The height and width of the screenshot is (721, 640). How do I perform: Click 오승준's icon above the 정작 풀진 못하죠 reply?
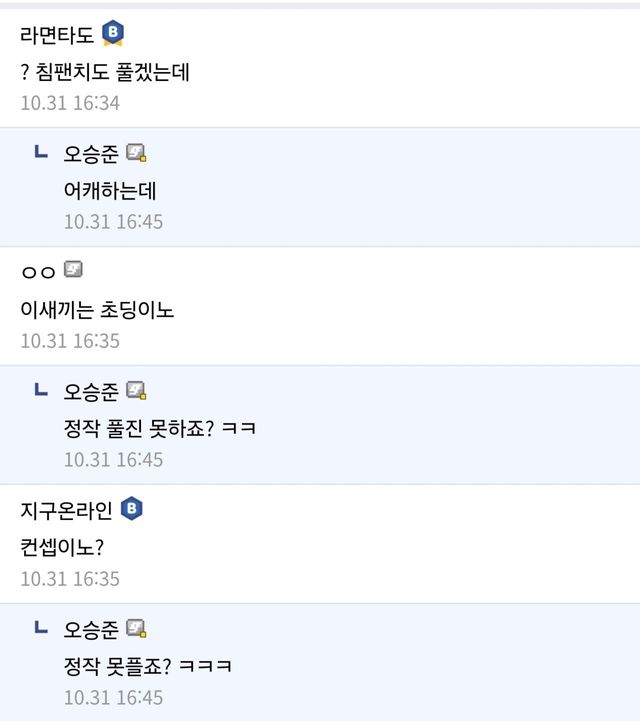[x=136, y=391]
